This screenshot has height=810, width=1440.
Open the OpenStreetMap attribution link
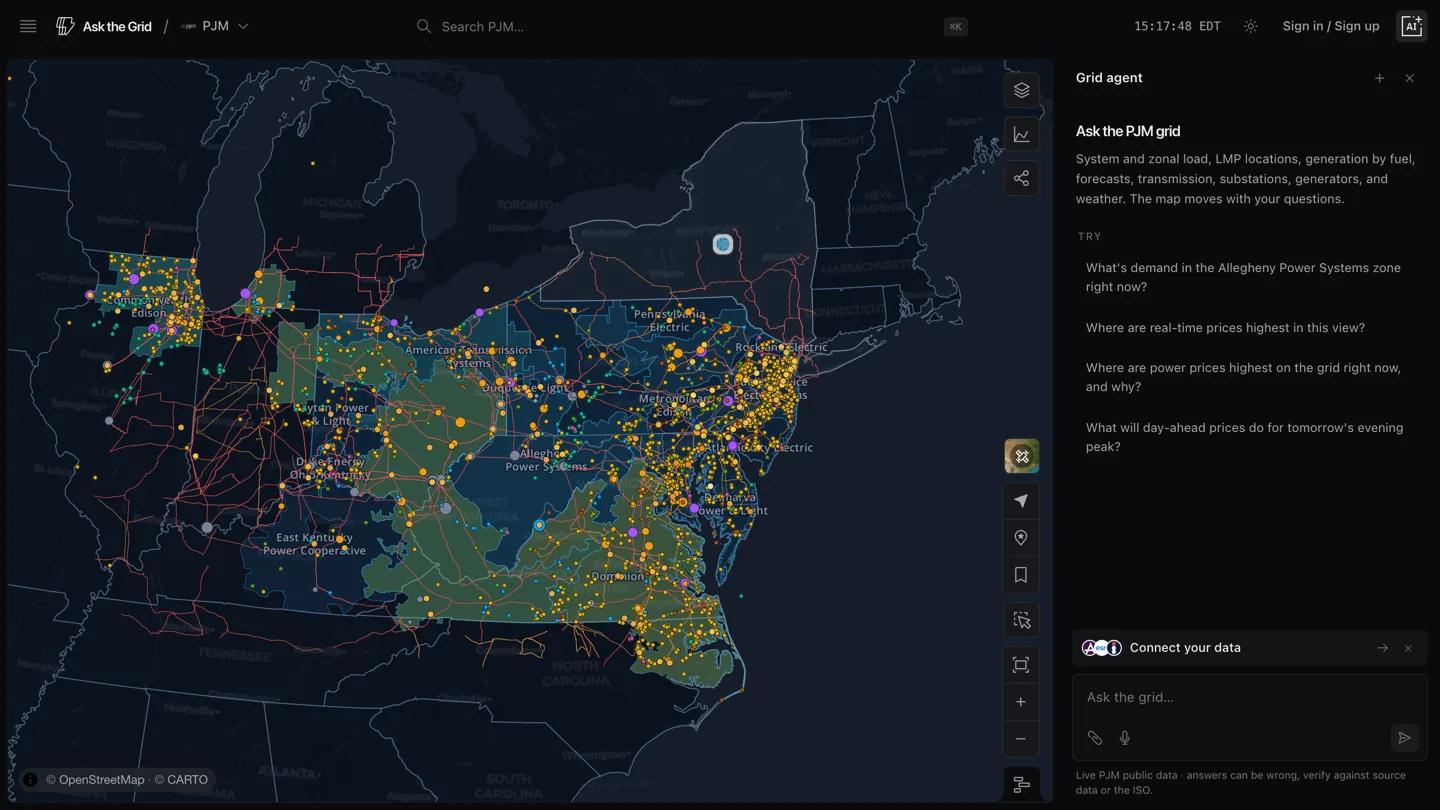coord(95,780)
